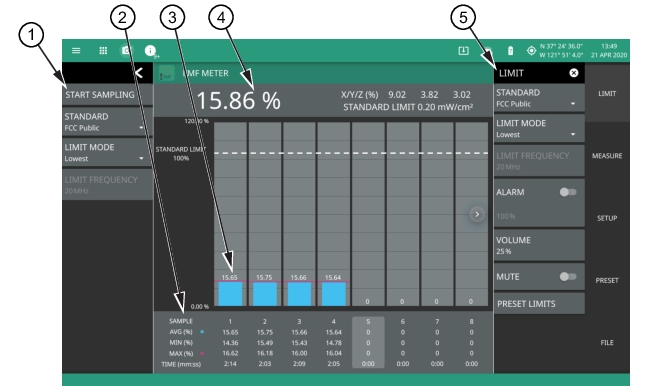This screenshot has width=654, height=386.
Task: Open LIMIT MODE dropdown in LIMIT panel
Action: 539,129
